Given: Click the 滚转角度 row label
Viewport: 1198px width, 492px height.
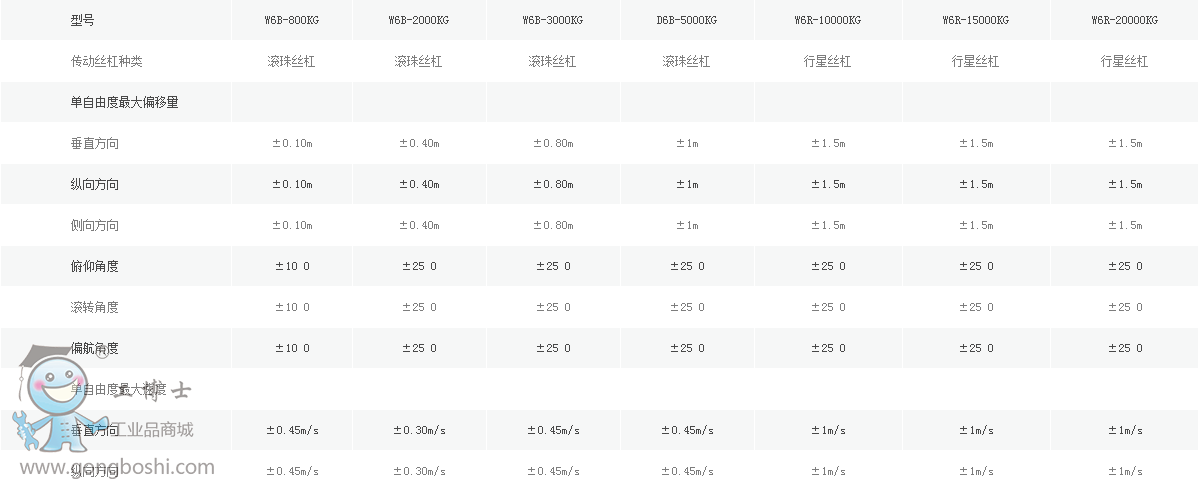Looking at the screenshot, I should [94, 307].
